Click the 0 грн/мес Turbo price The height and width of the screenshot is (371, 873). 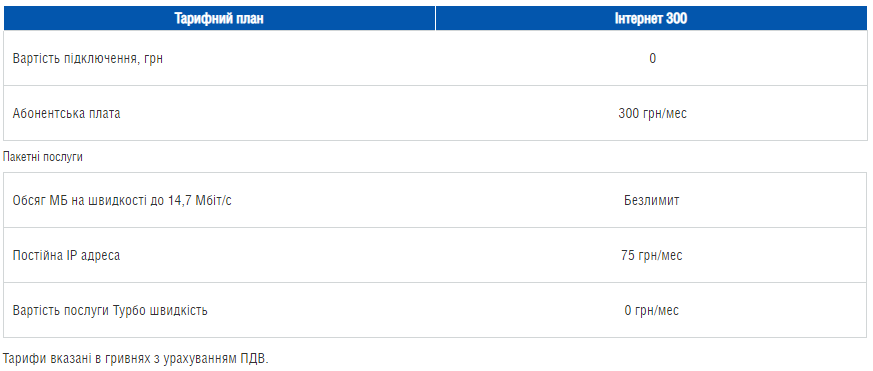pos(651,310)
